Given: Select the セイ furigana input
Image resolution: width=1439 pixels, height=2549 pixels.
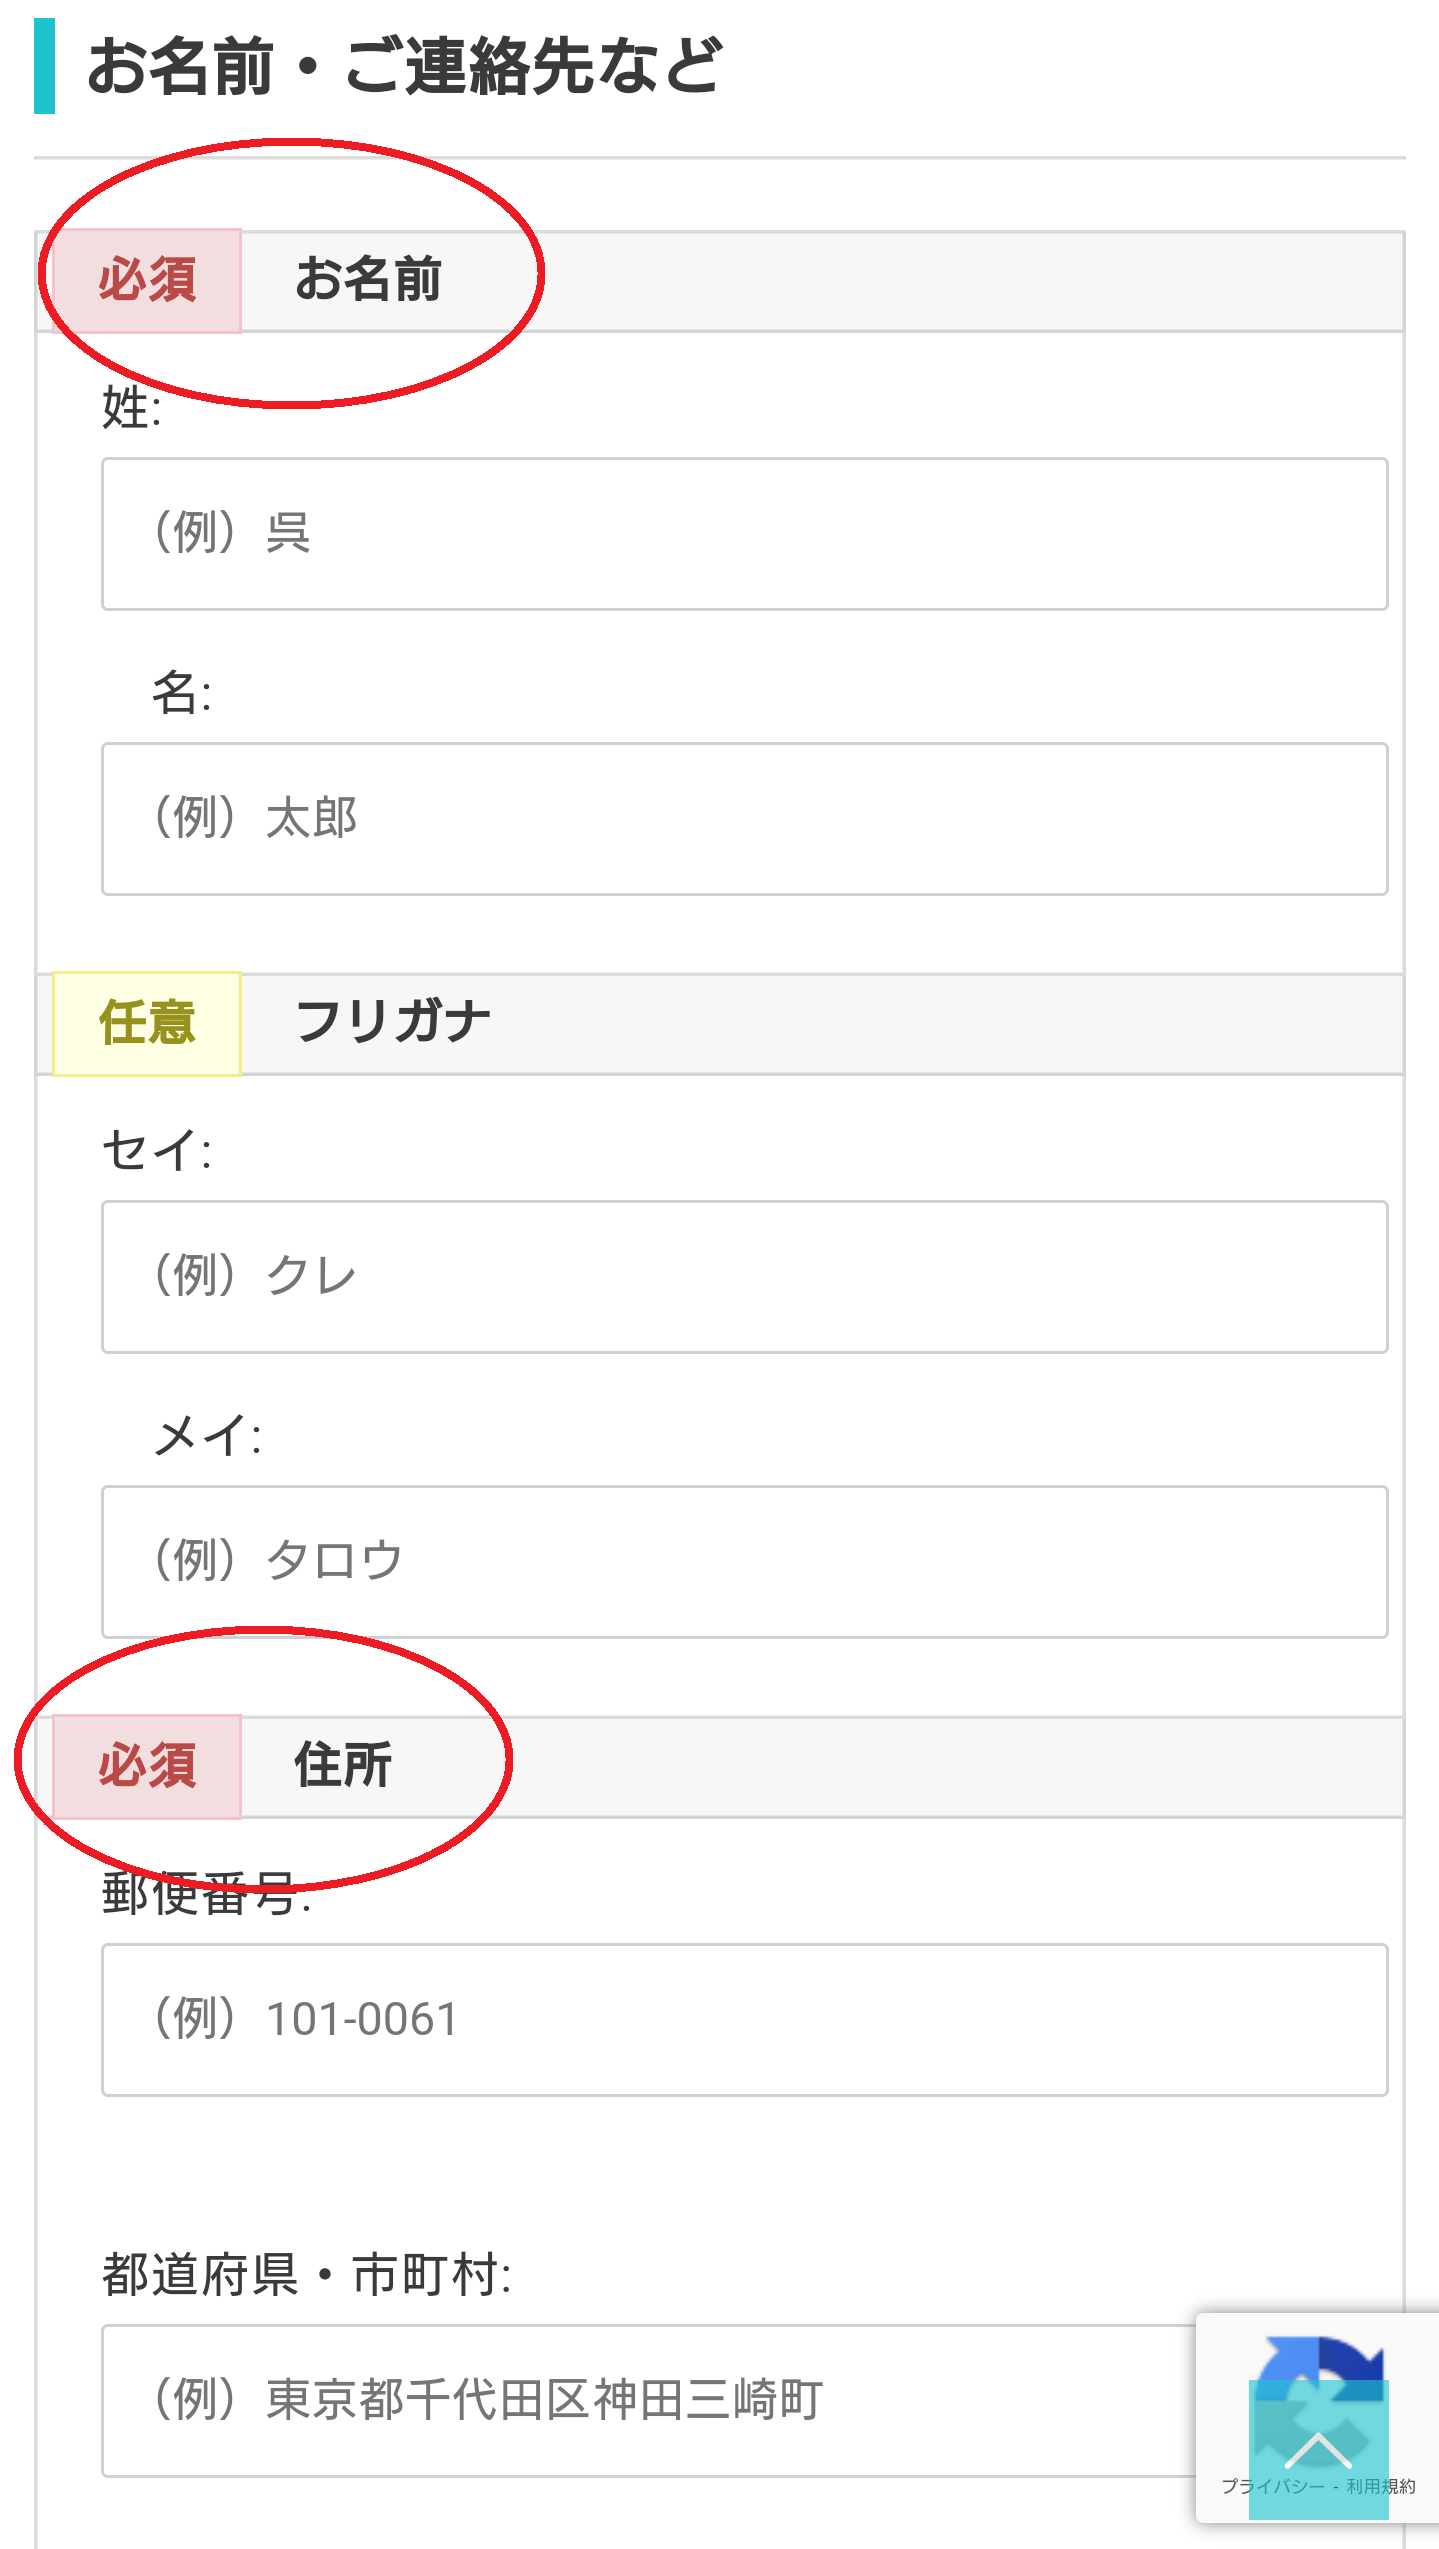Looking at the screenshot, I should click(744, 1277).
